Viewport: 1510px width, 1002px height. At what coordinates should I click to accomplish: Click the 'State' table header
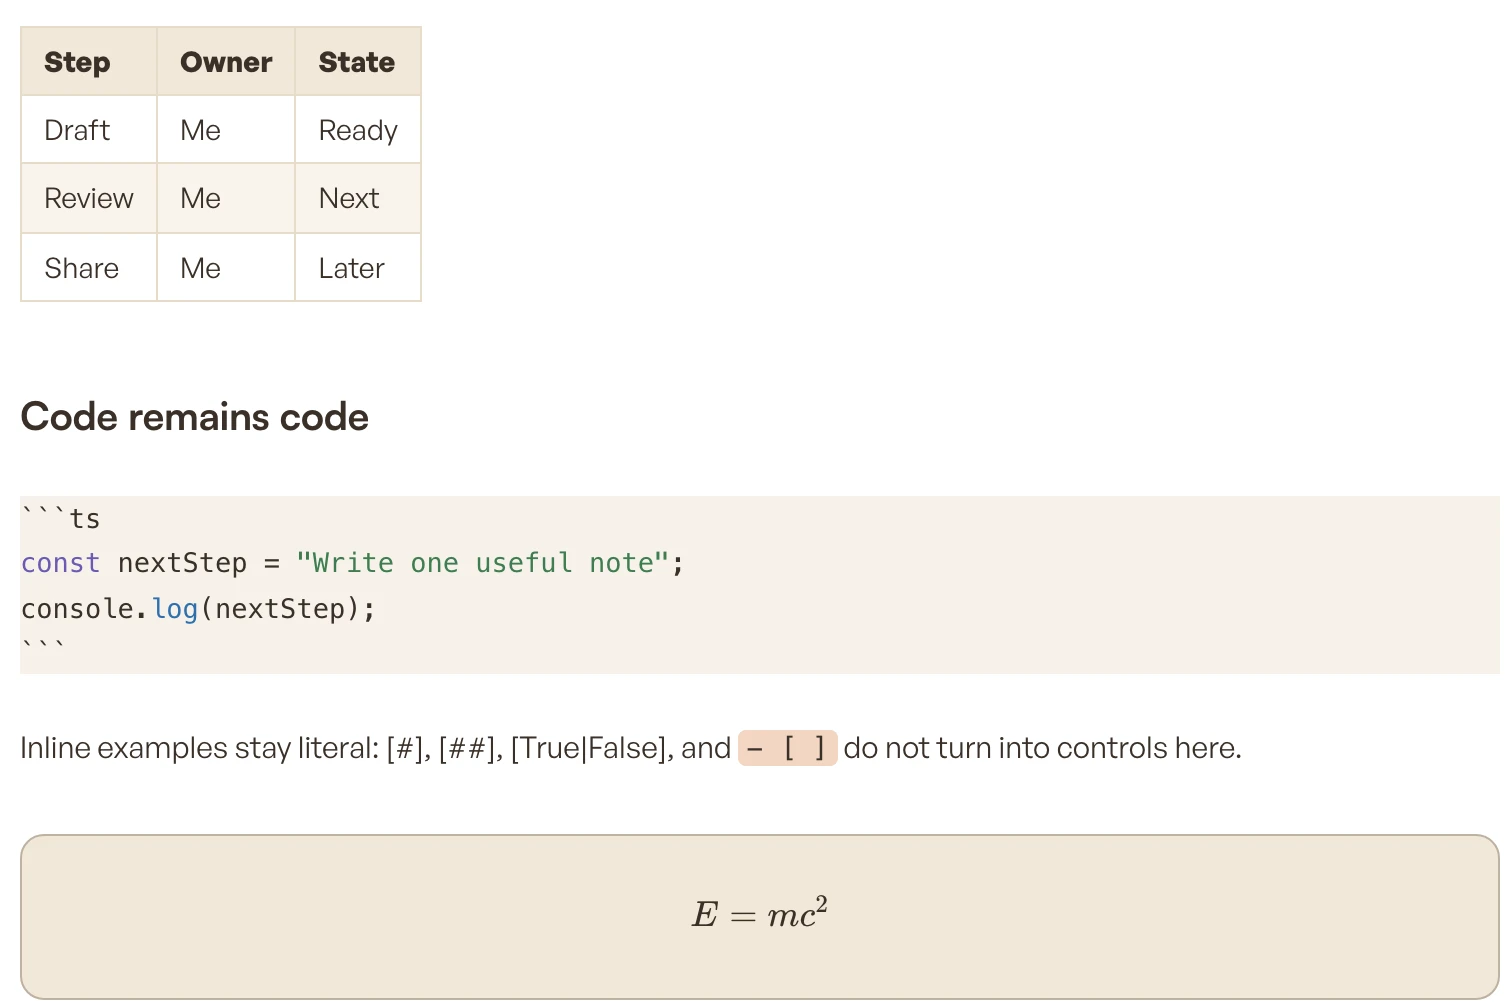click(x=357, y=62)
